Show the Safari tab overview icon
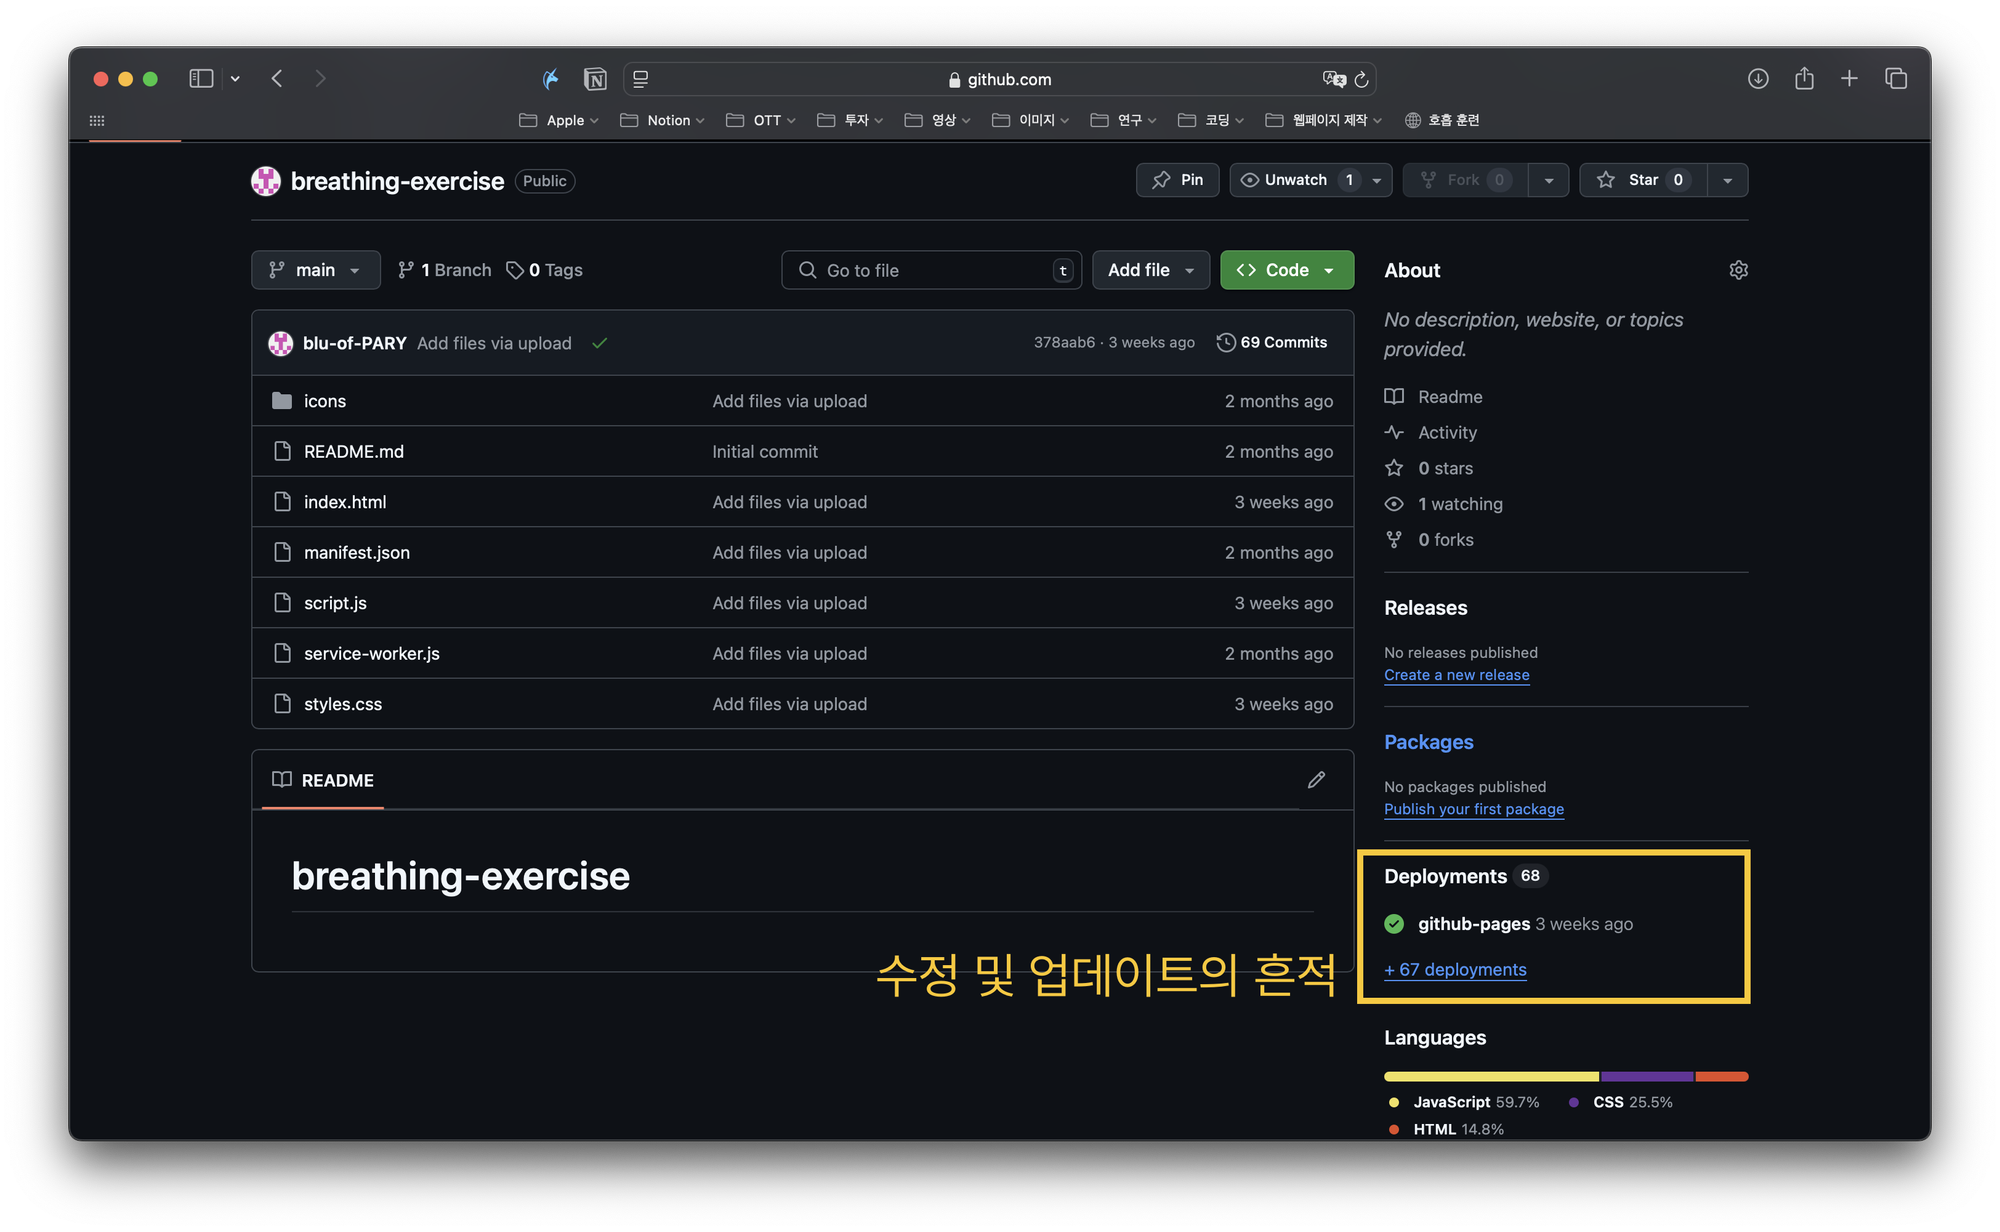The height and width of the screenshot is (1232, 2000). 1896,78
